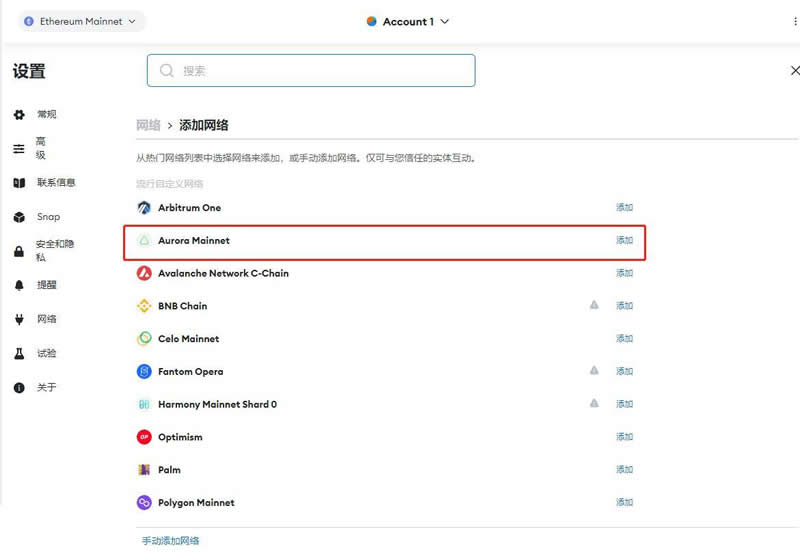800x558 pixels.
Task: Click the lock icon beside 安全和隐私
Action: [19, 251]
